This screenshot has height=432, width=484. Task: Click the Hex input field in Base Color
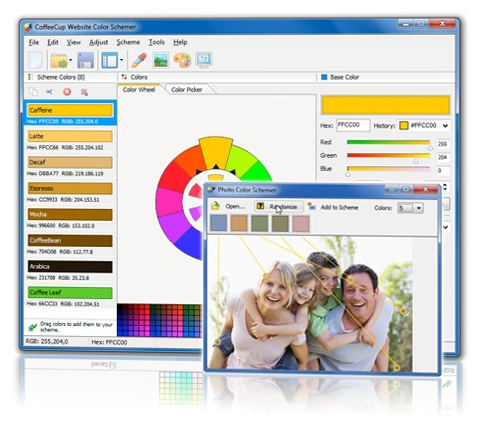tap(353, 125)
